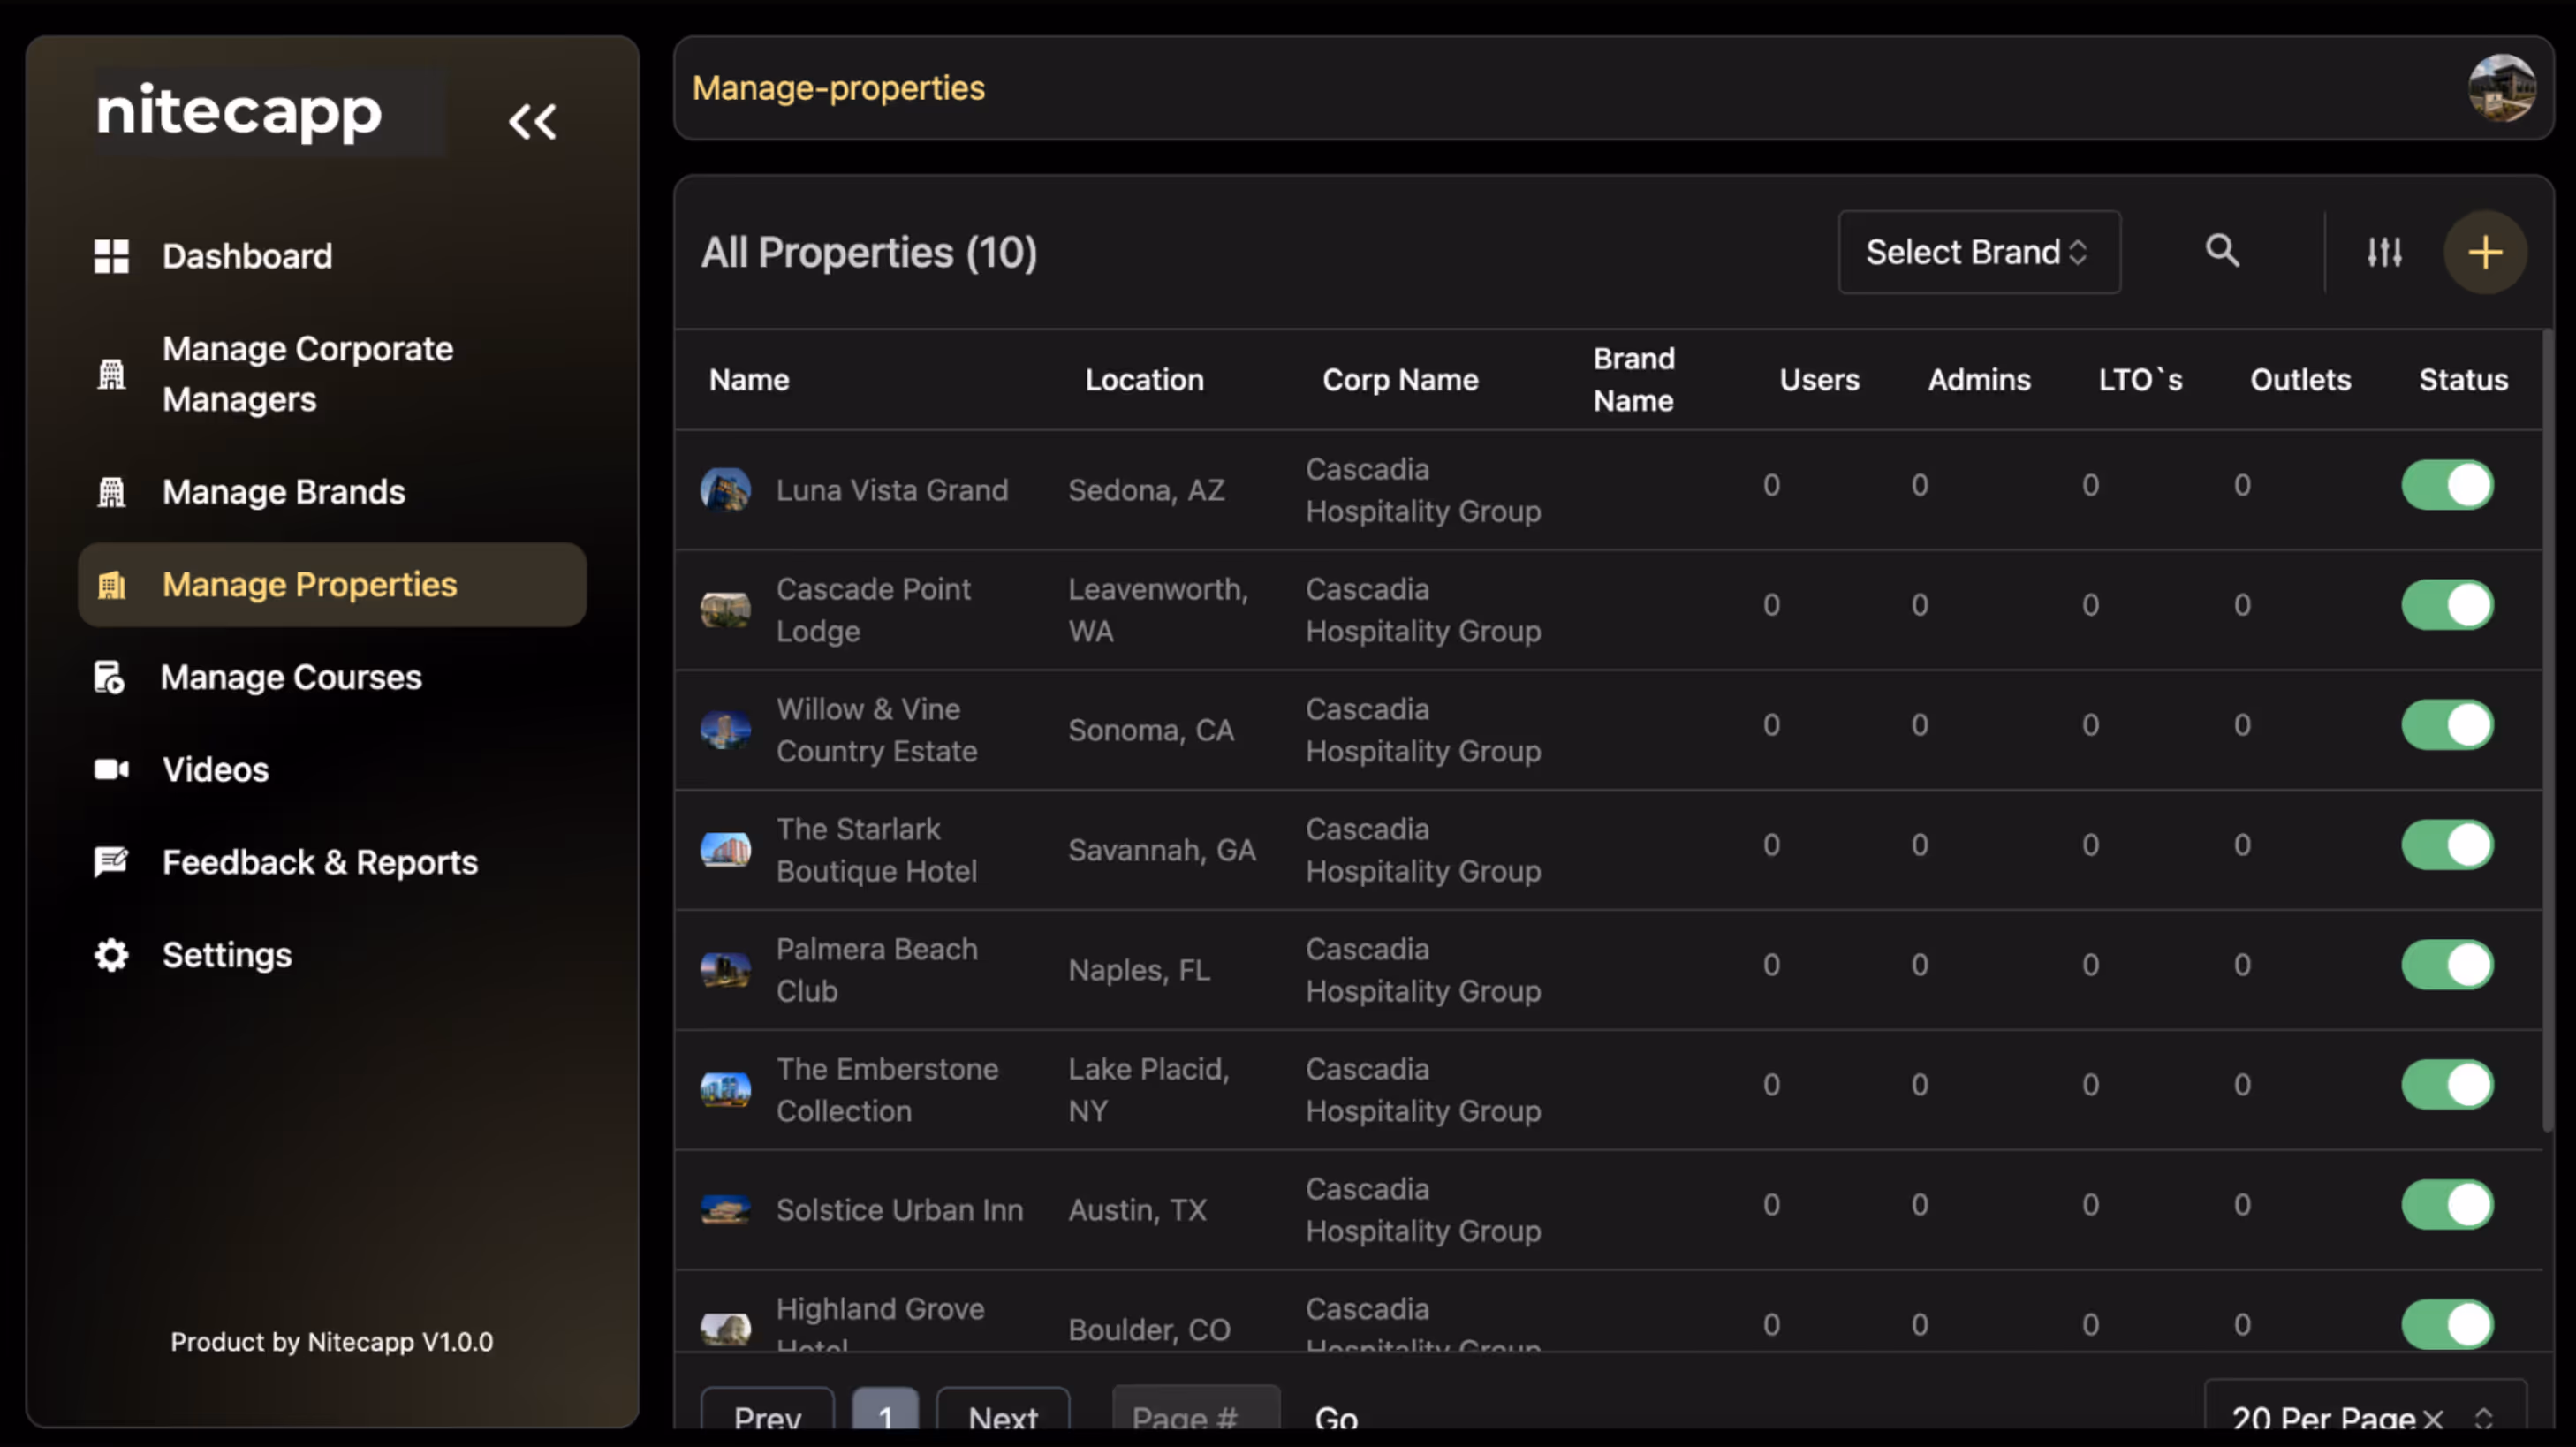
Task: Open the filter sliders icon
Action: (x=2384, y=252)
